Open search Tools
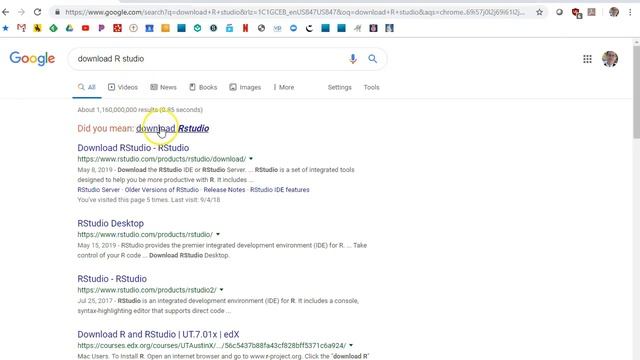 tap(371, 87)
